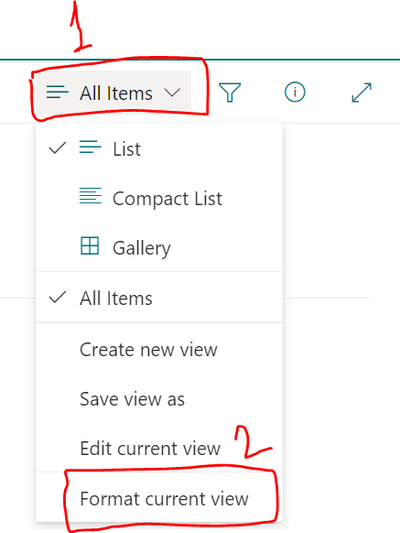Click the Gallery grid icon
Viewport: 400px width, 533px height.
(90, 246)
